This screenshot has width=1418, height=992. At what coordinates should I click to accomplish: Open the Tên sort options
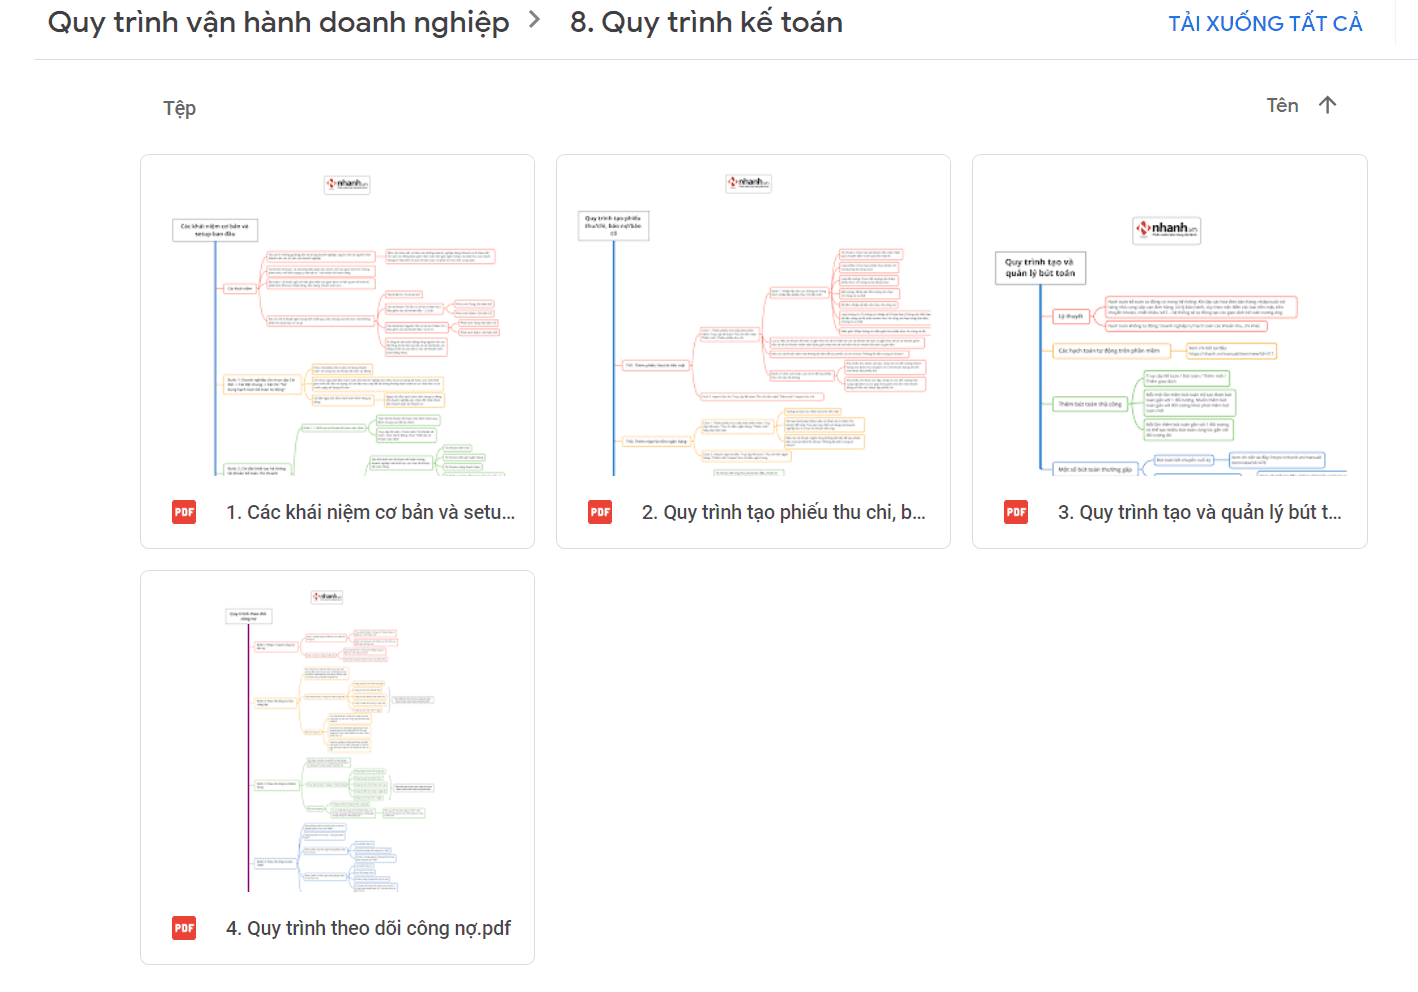click(x=1282, y=105)
